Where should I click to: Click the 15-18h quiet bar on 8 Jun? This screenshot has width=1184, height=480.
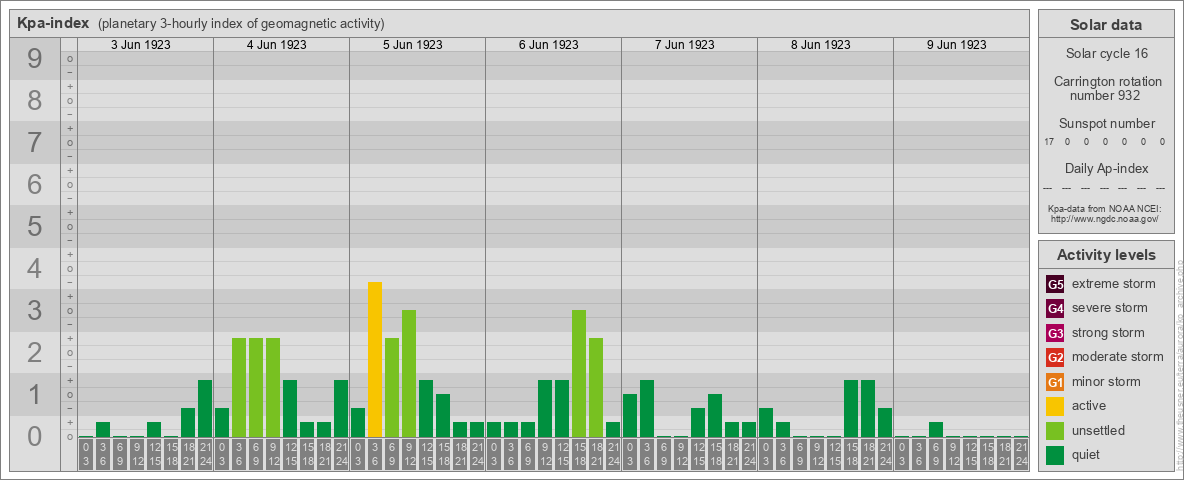tap(850, 408)
